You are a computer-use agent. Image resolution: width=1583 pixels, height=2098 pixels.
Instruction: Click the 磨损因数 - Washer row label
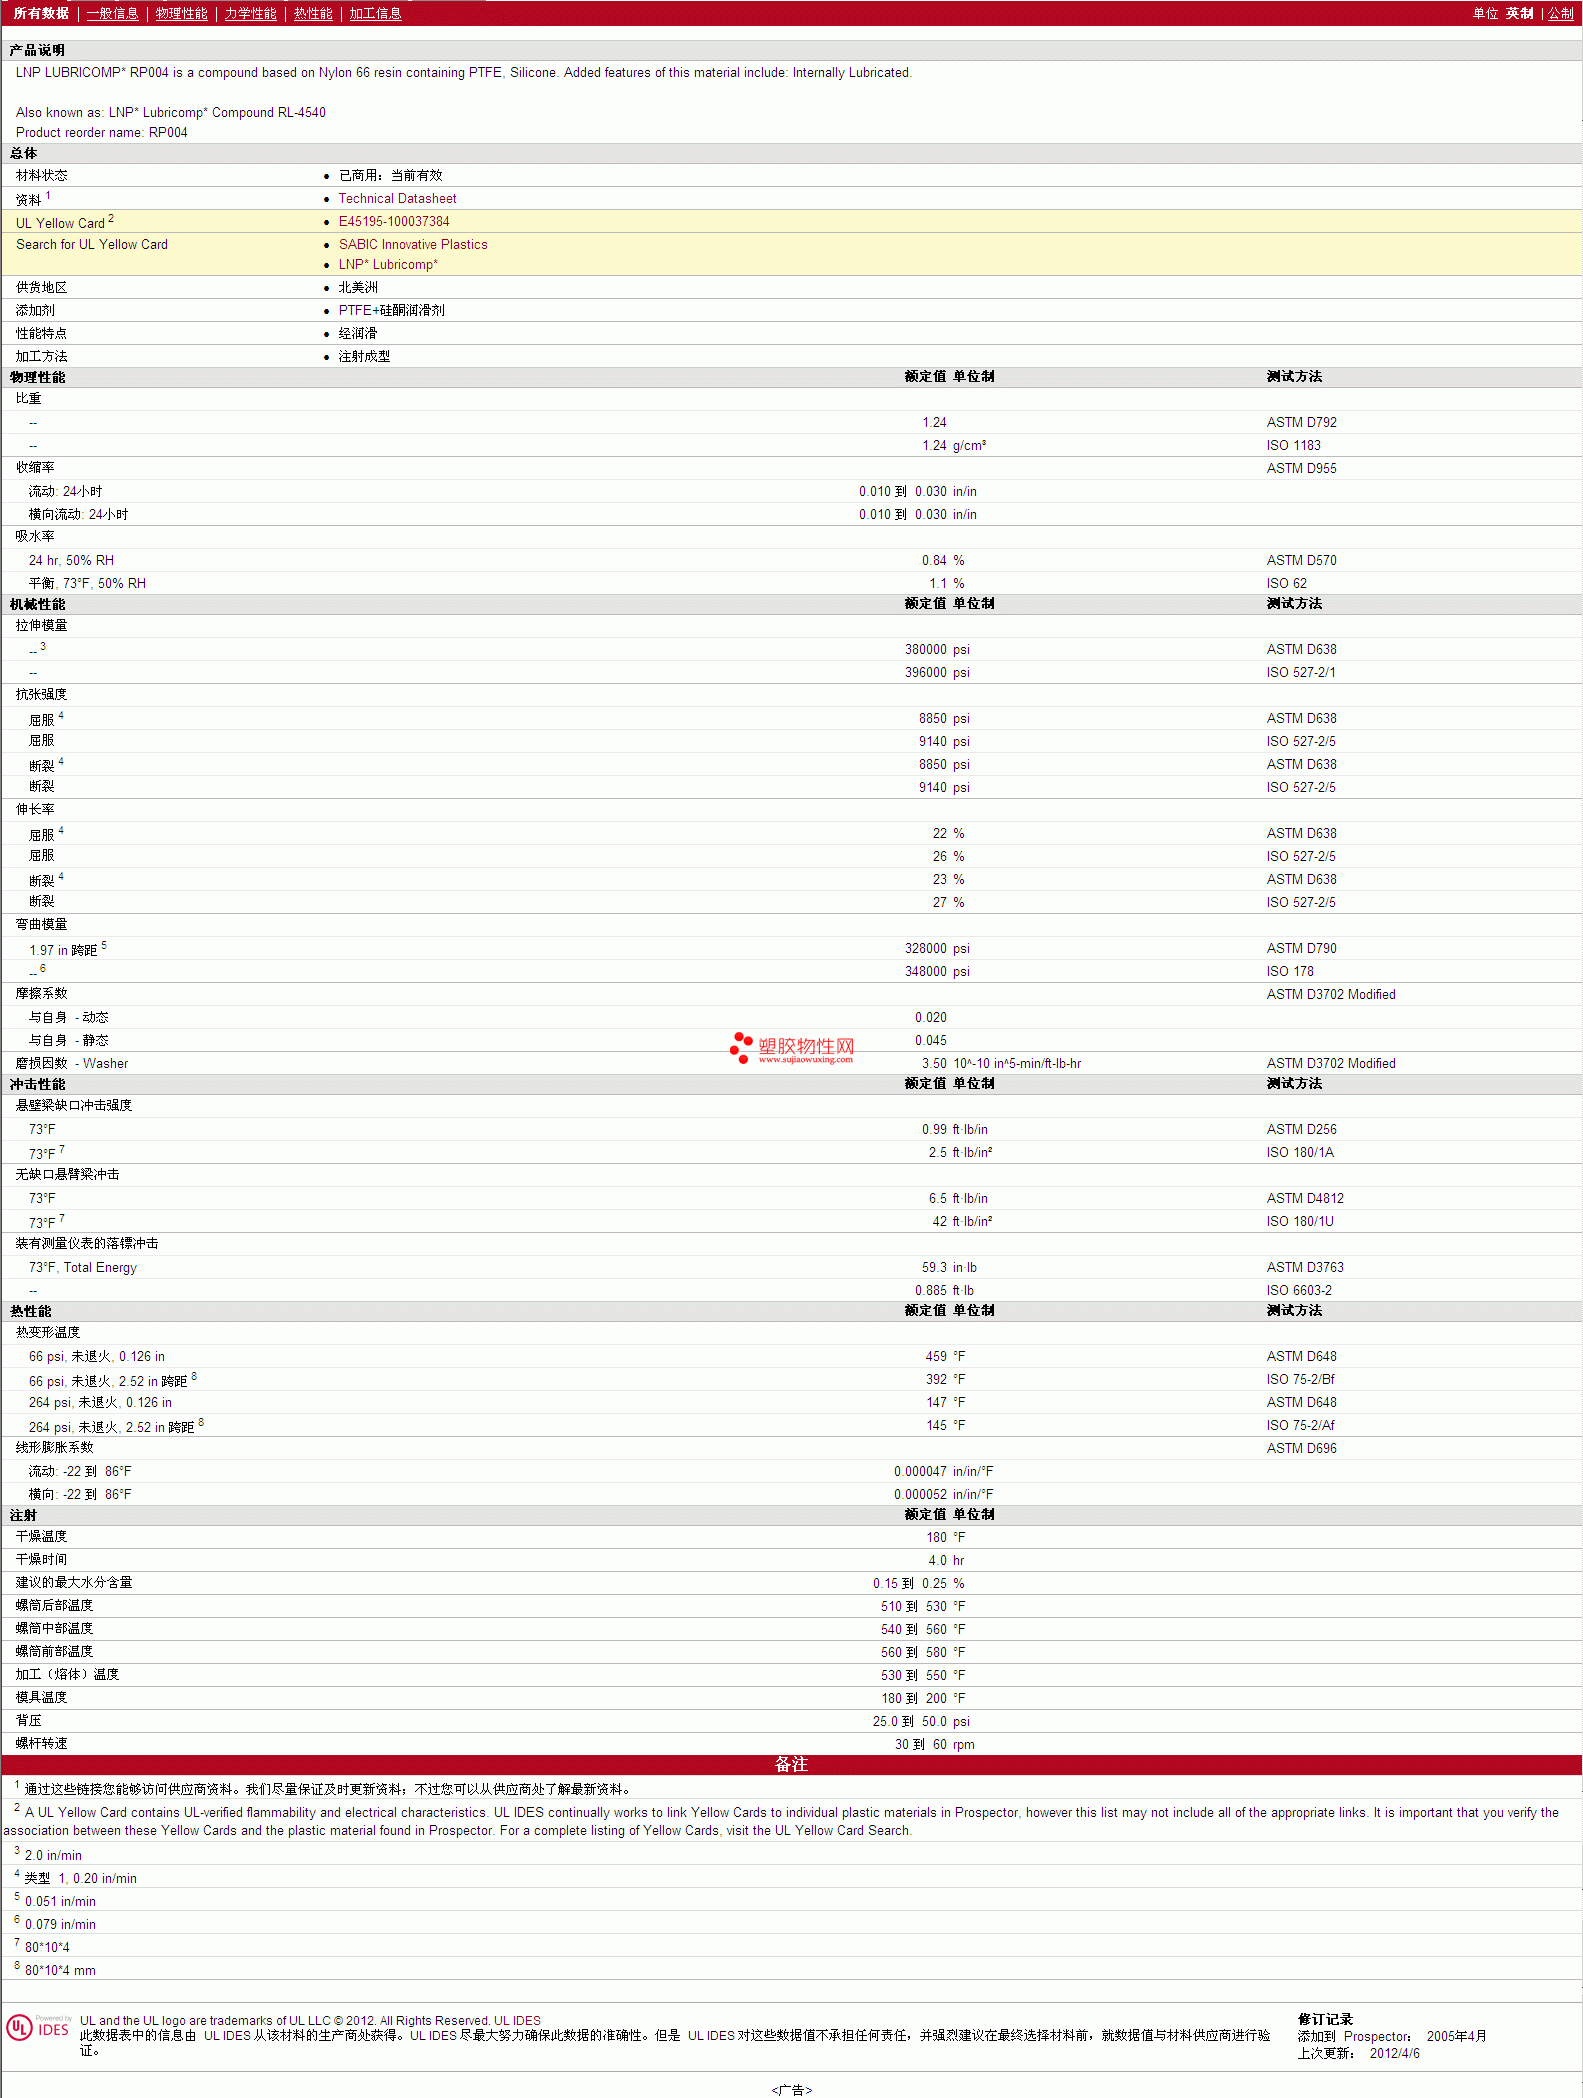point(72,1064)
